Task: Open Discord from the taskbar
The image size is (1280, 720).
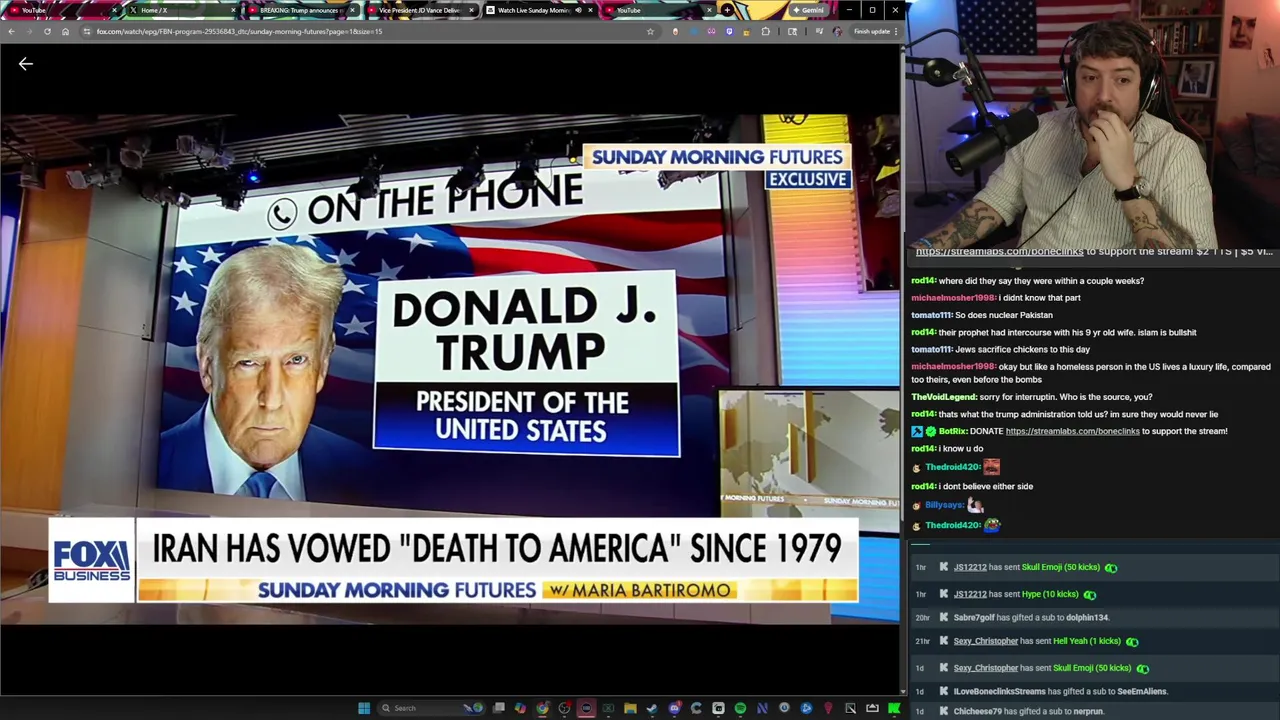Action: [675, 708]
